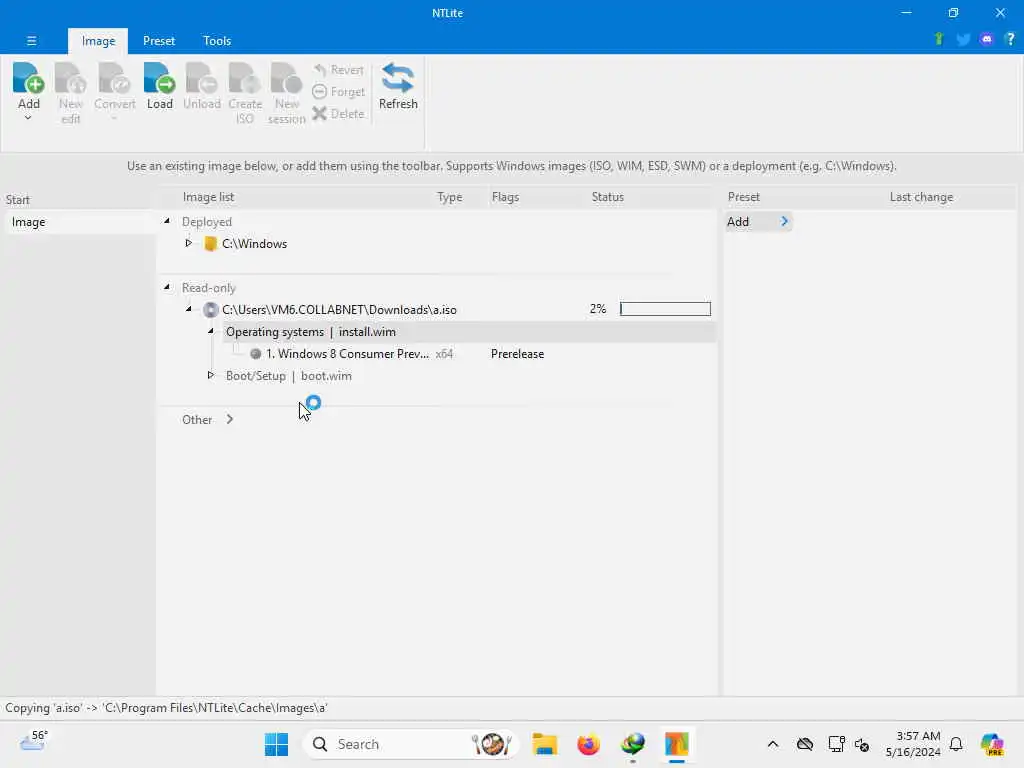Viewport: 1024px width, 768px height.
Task: Click the Delete toolbar item
Action: [338, 114]
